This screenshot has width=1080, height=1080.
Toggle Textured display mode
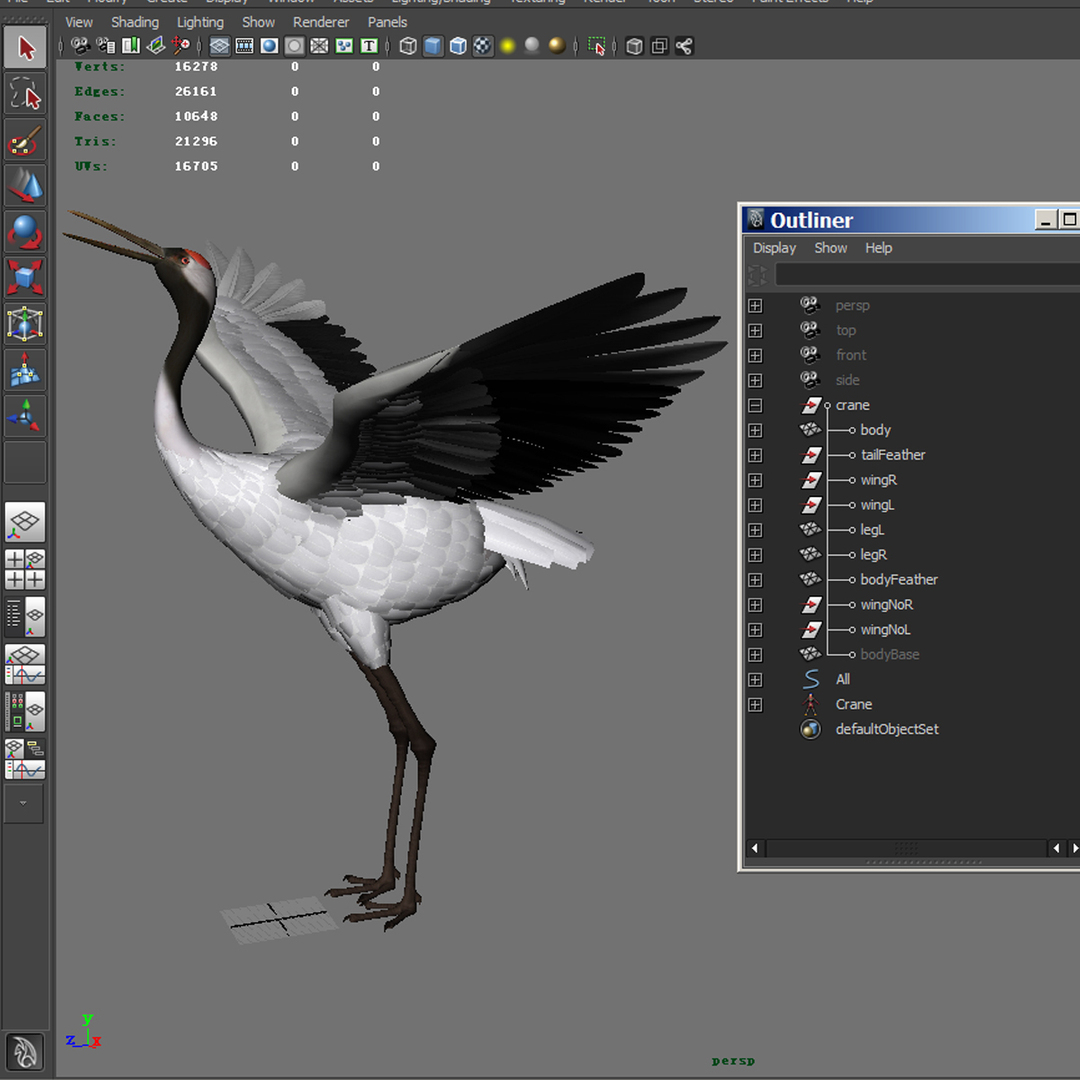483,46
